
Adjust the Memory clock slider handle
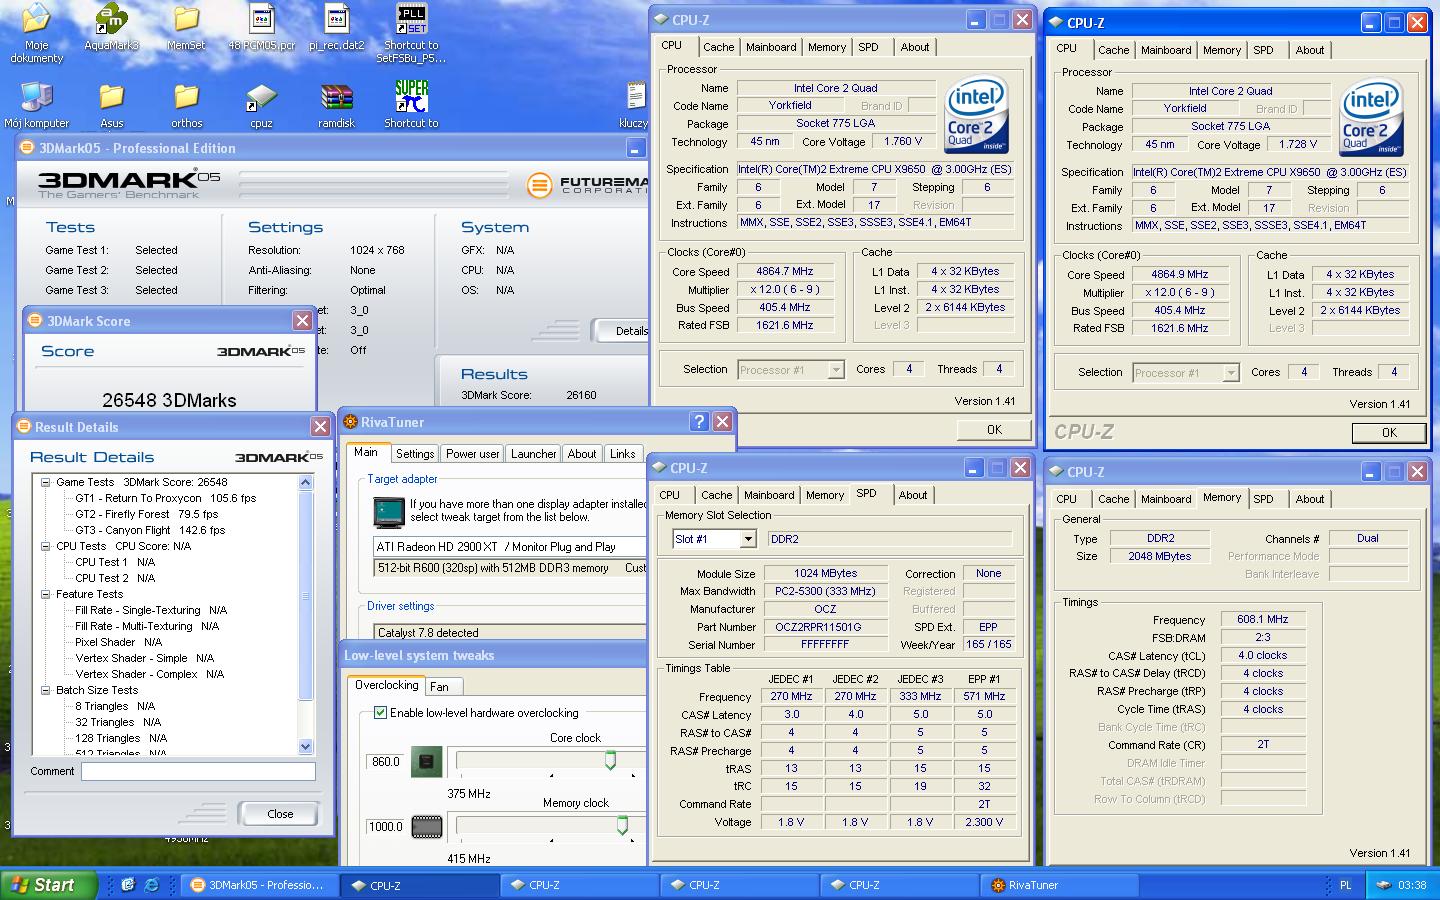(x=622, y=826)
